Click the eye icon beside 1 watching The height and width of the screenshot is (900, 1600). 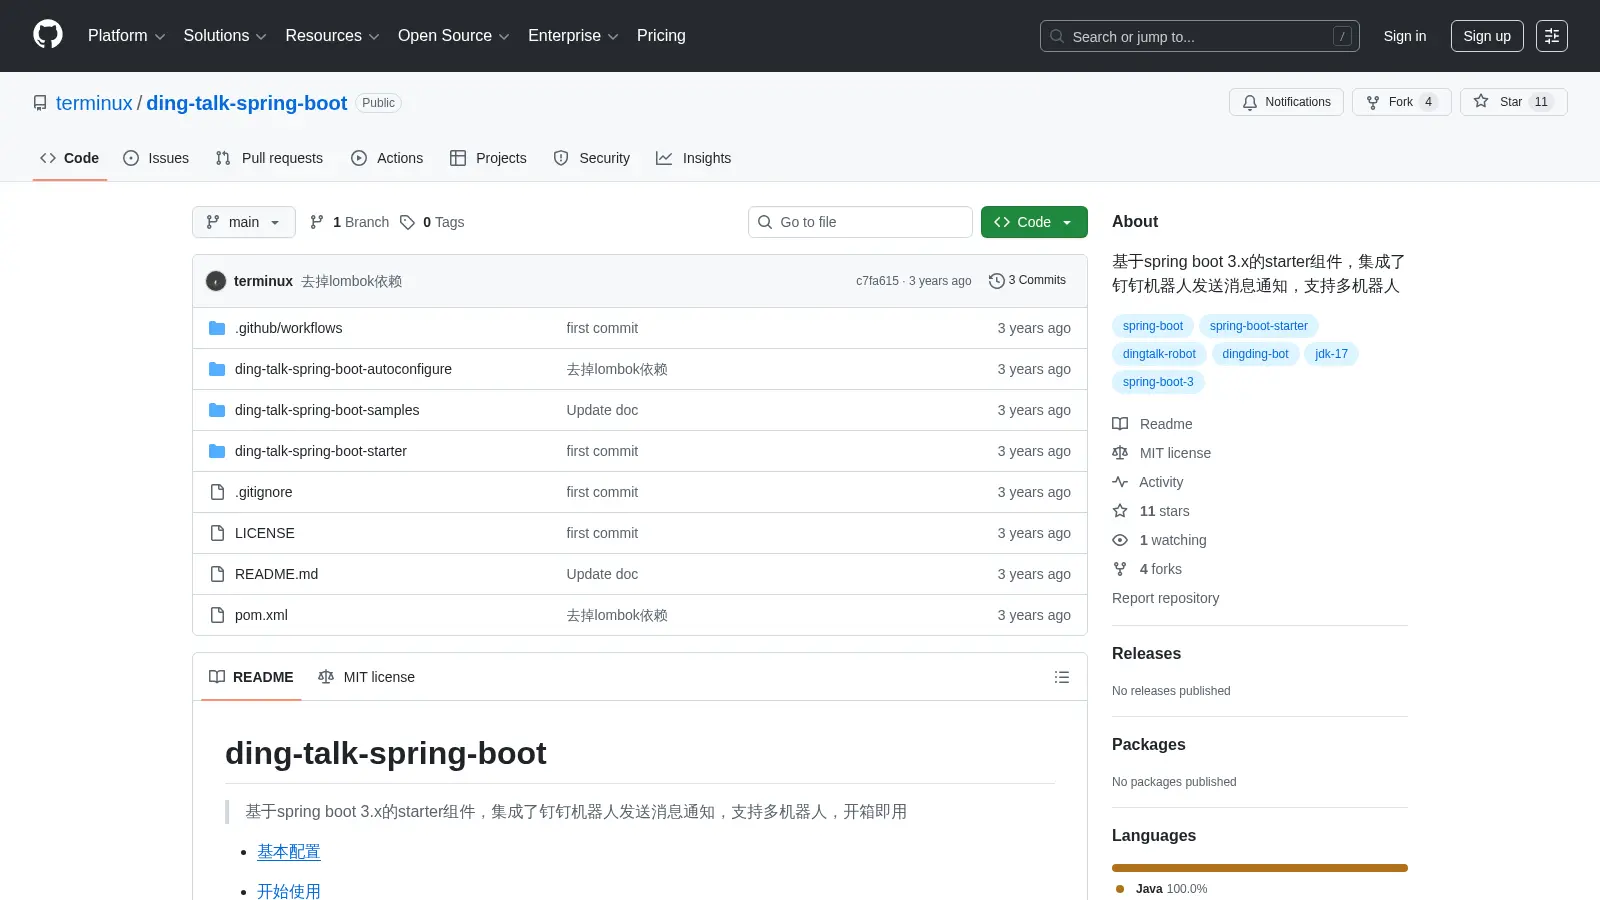point(1120,540)
